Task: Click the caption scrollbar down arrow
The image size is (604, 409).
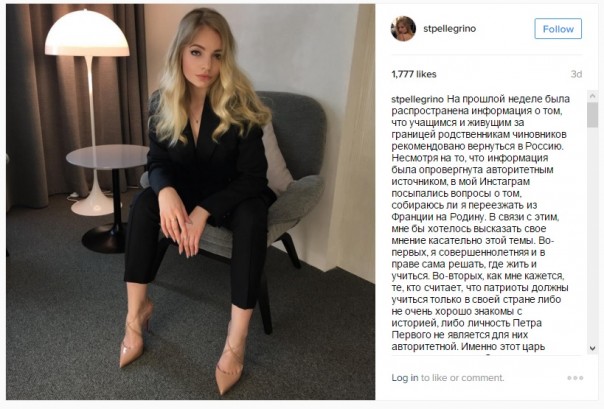Action: [x=592, y=348]
